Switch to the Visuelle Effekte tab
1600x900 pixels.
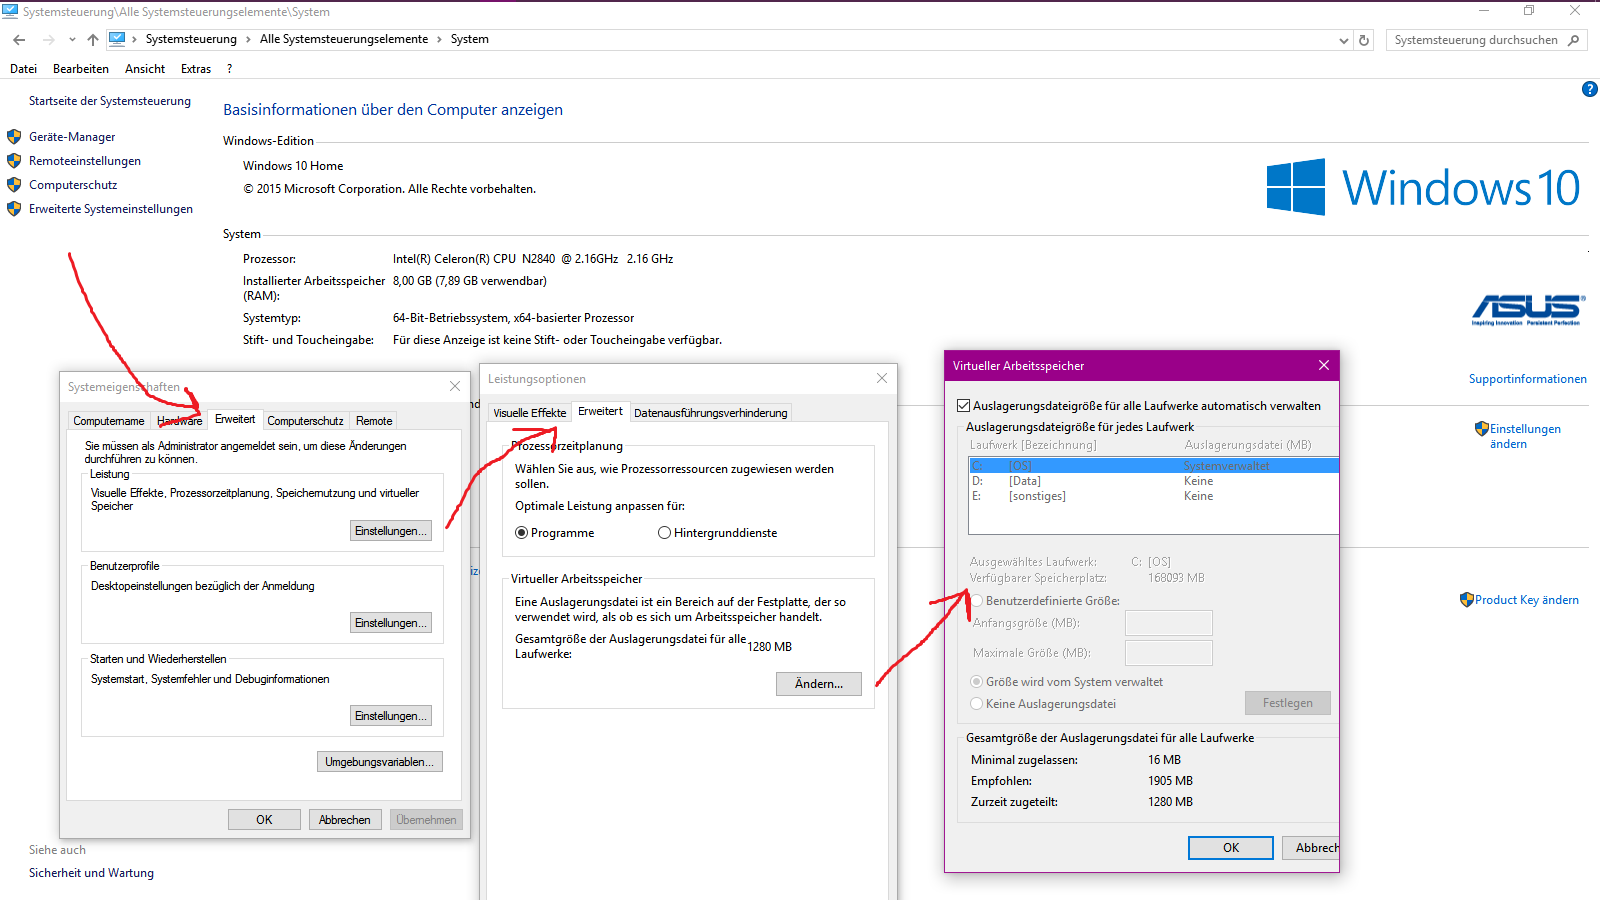click(x=530, y=413)
